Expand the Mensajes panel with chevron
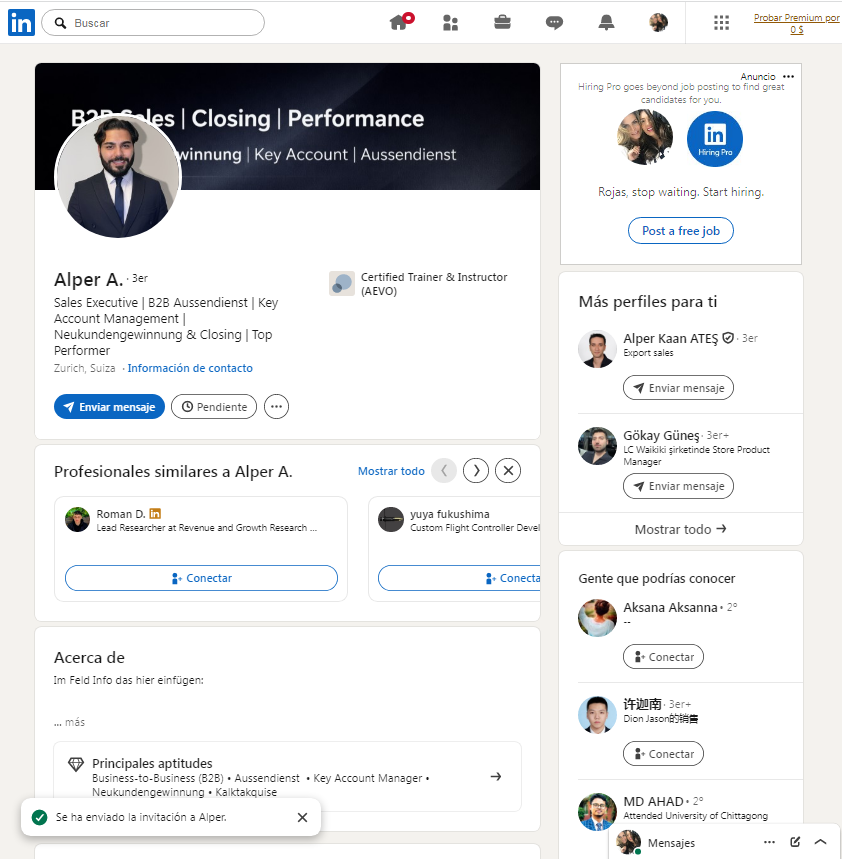 (820, 842)
